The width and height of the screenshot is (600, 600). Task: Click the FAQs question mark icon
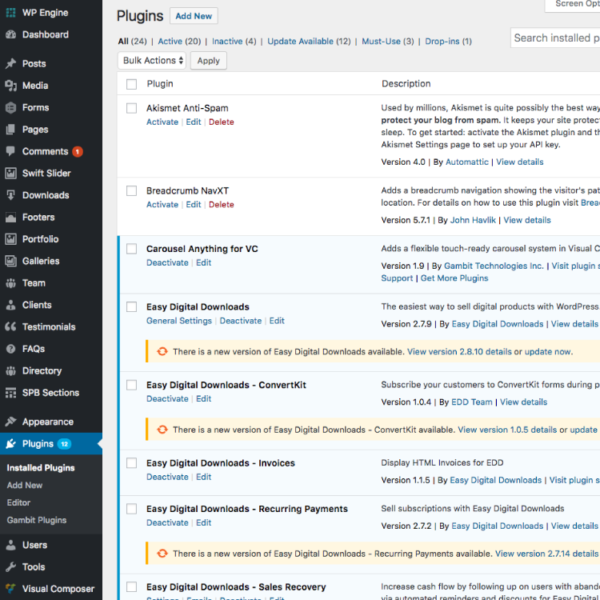(11, 349)
